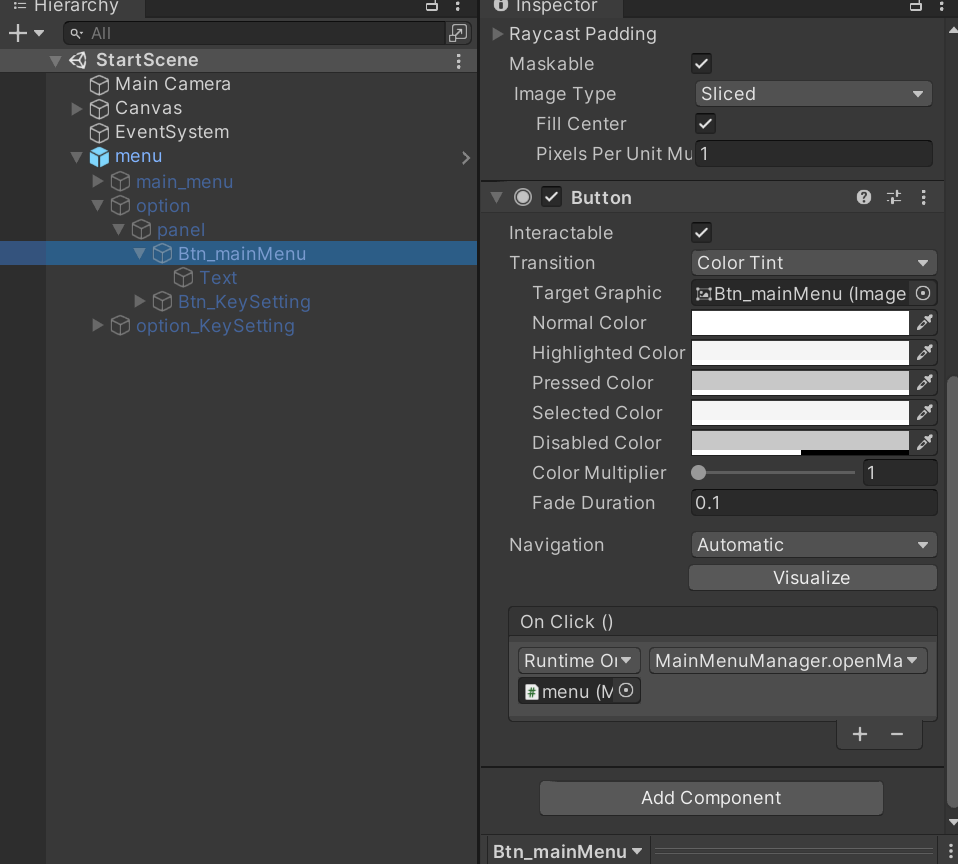Collapse the panel object

119,229
